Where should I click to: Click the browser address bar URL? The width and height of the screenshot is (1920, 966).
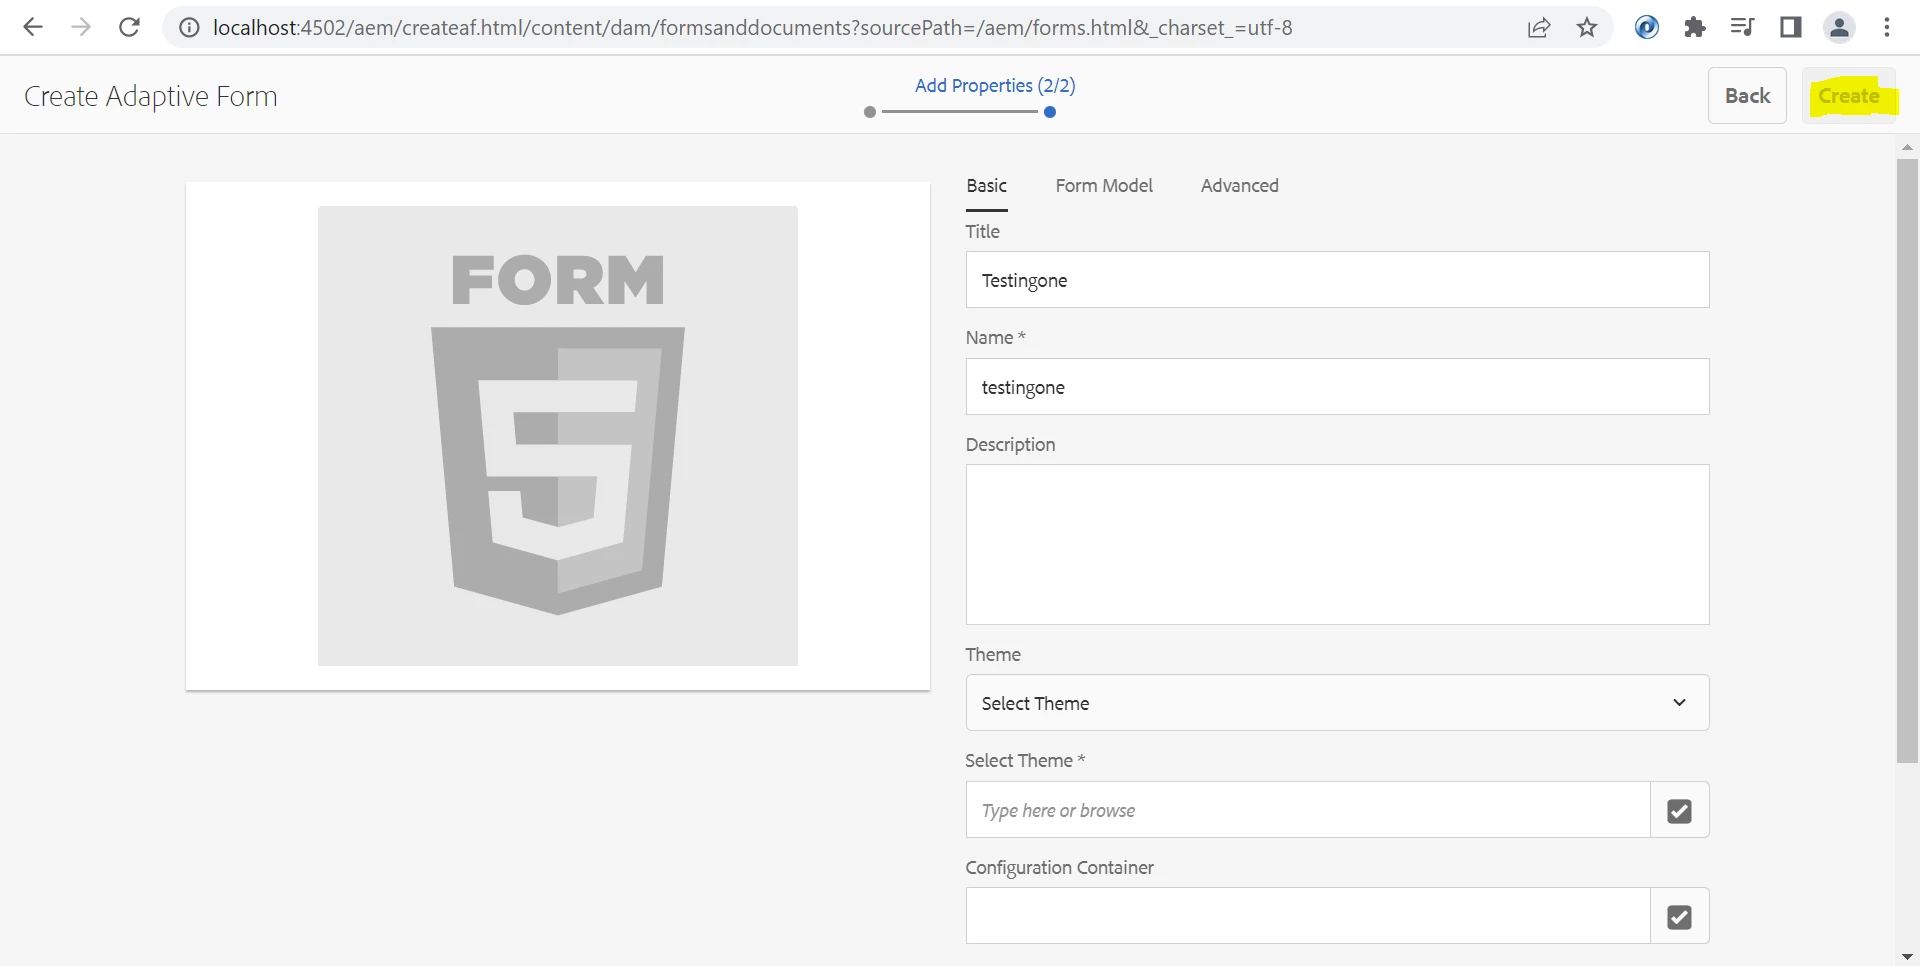click(x=752, y=28)
